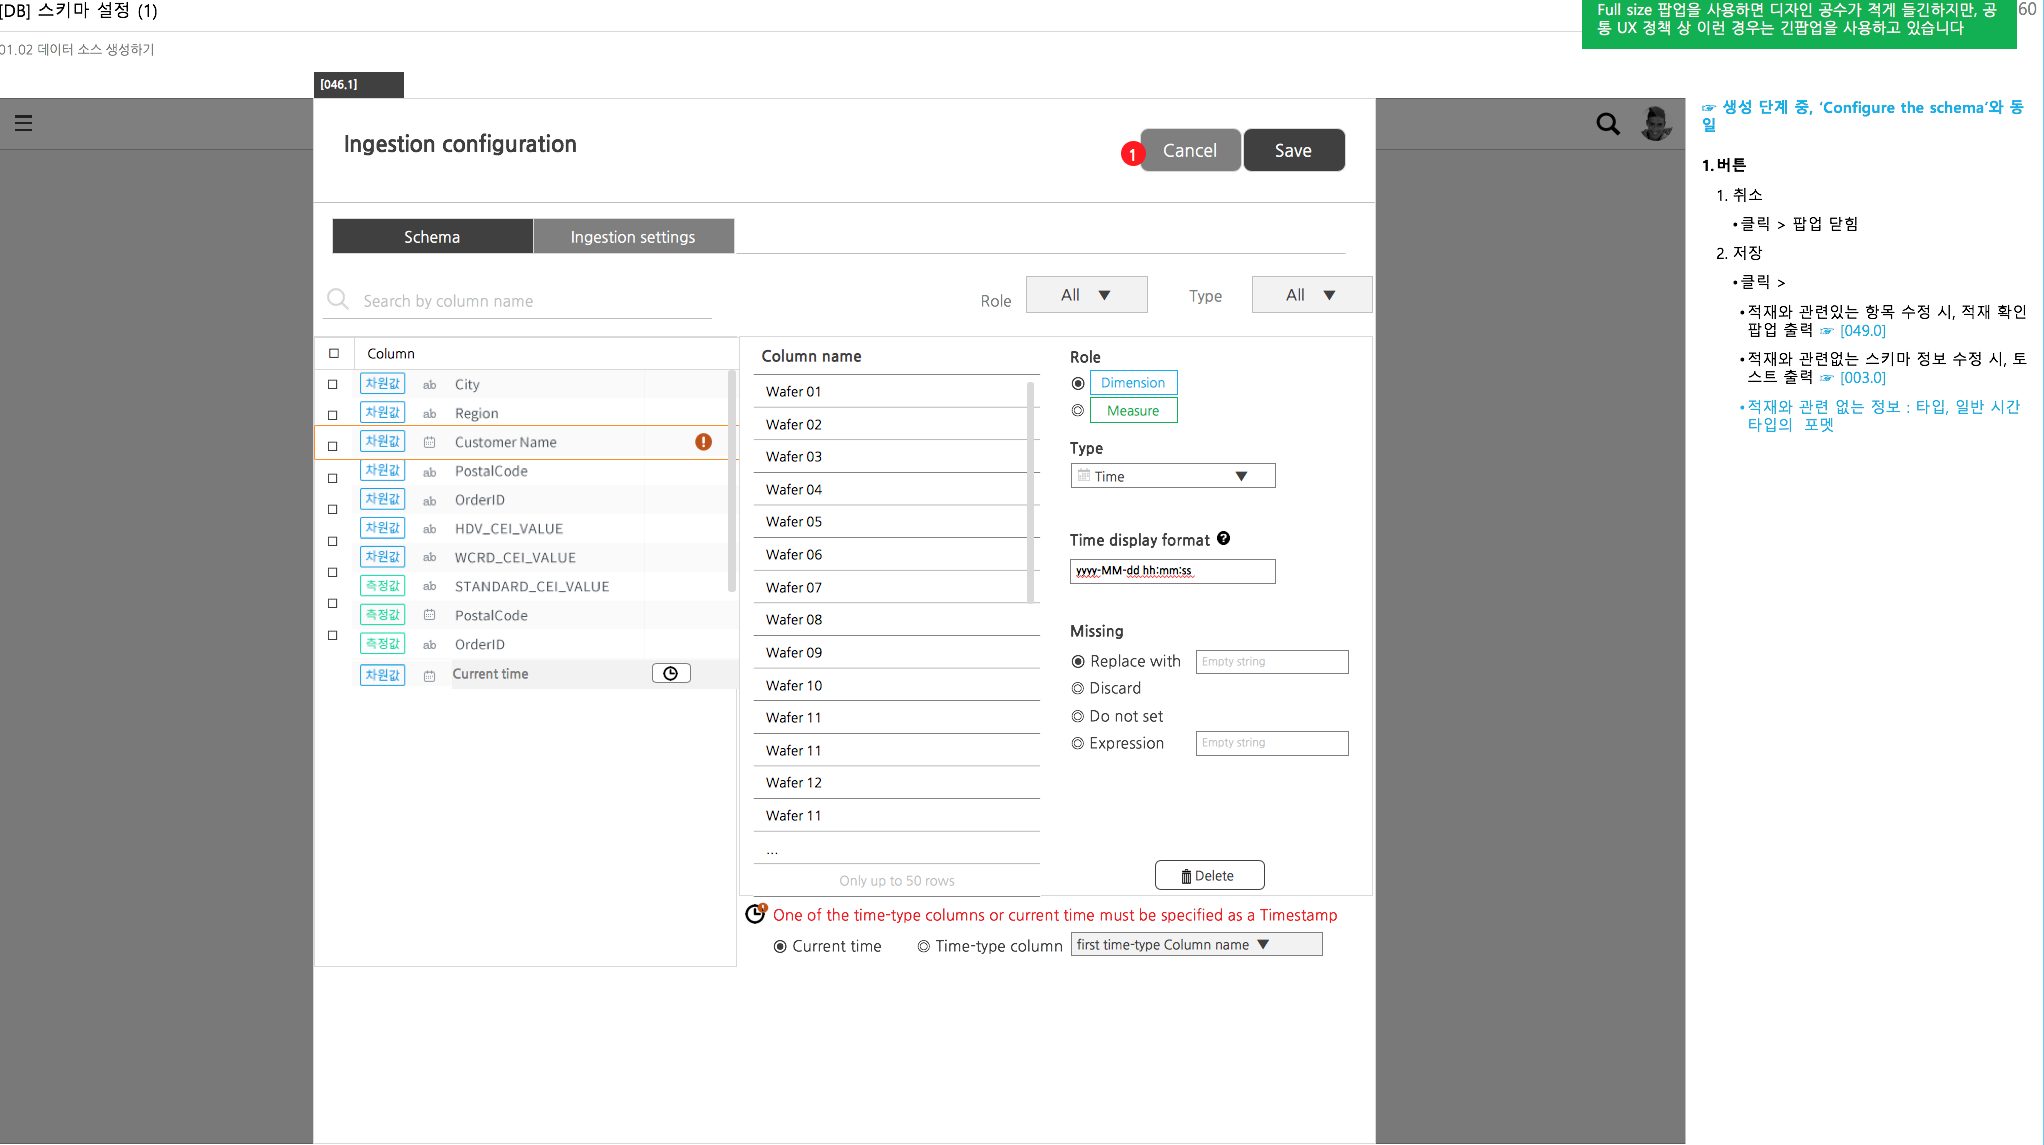
Task: Check the City row checkbox
Action: click(x=333, y=384)
